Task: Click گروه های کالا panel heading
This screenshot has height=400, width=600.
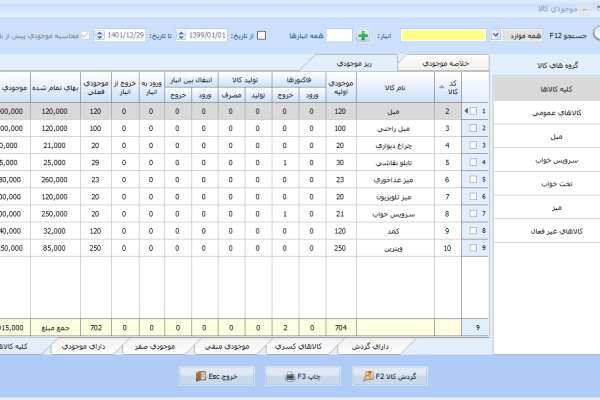Action: click(558, 65)
